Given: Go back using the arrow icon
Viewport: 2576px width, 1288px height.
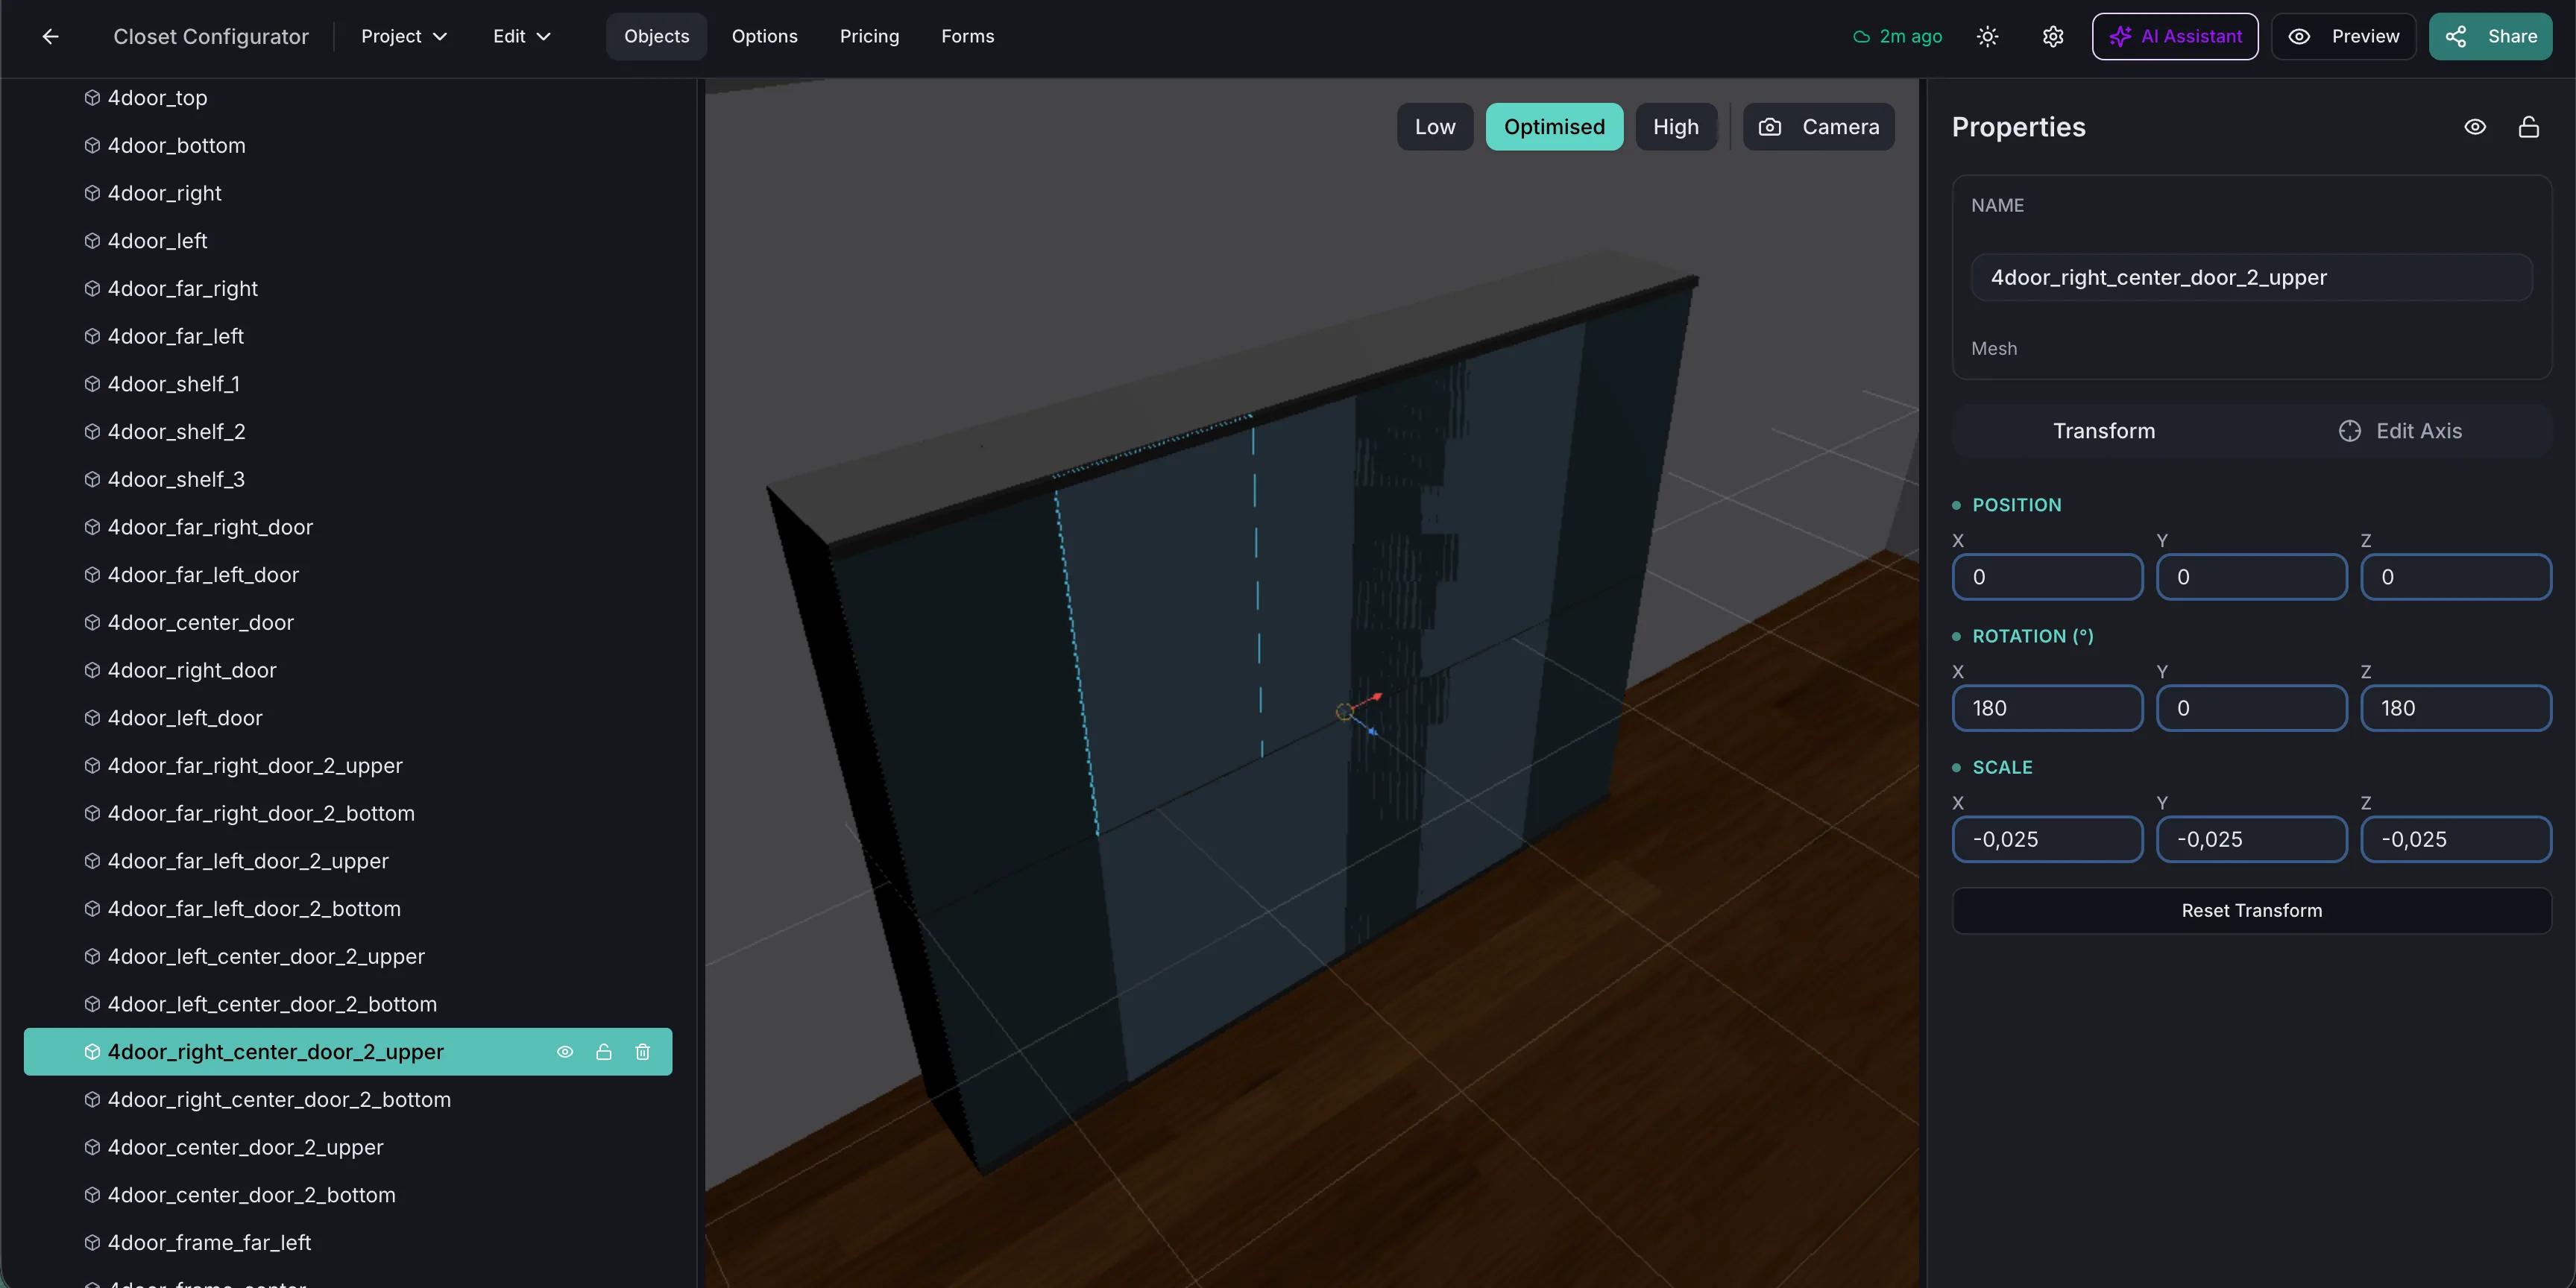Looking at the screenshot, I should coord(50,37).
